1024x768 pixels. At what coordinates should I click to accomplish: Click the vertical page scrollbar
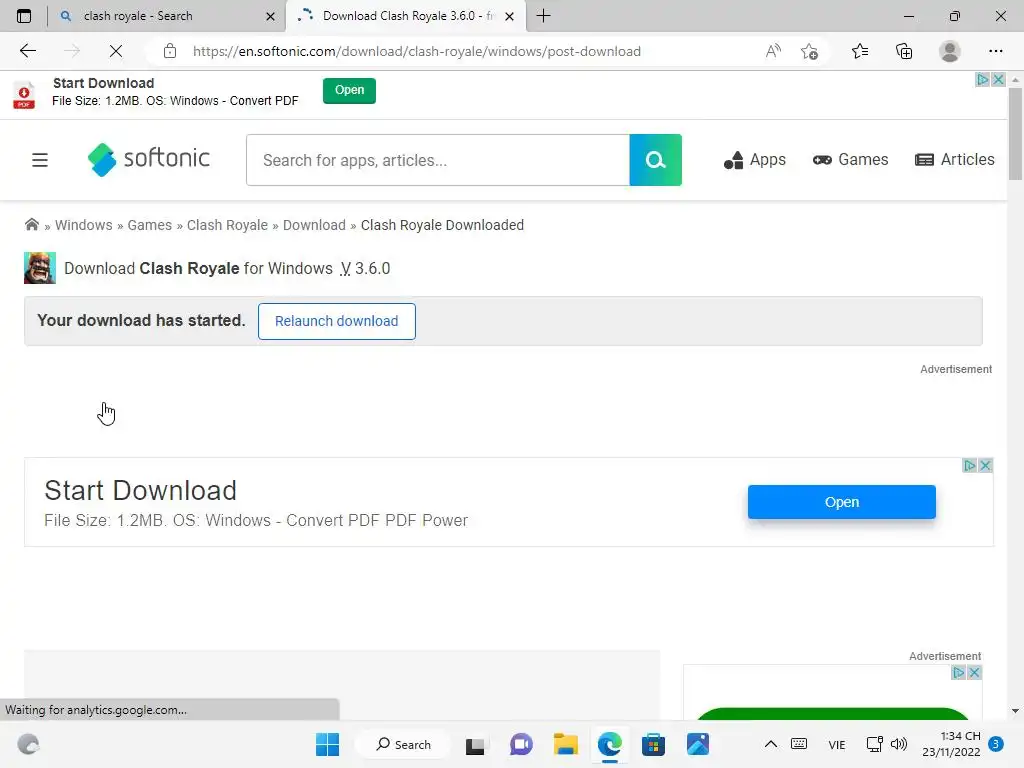(1015, 134)
